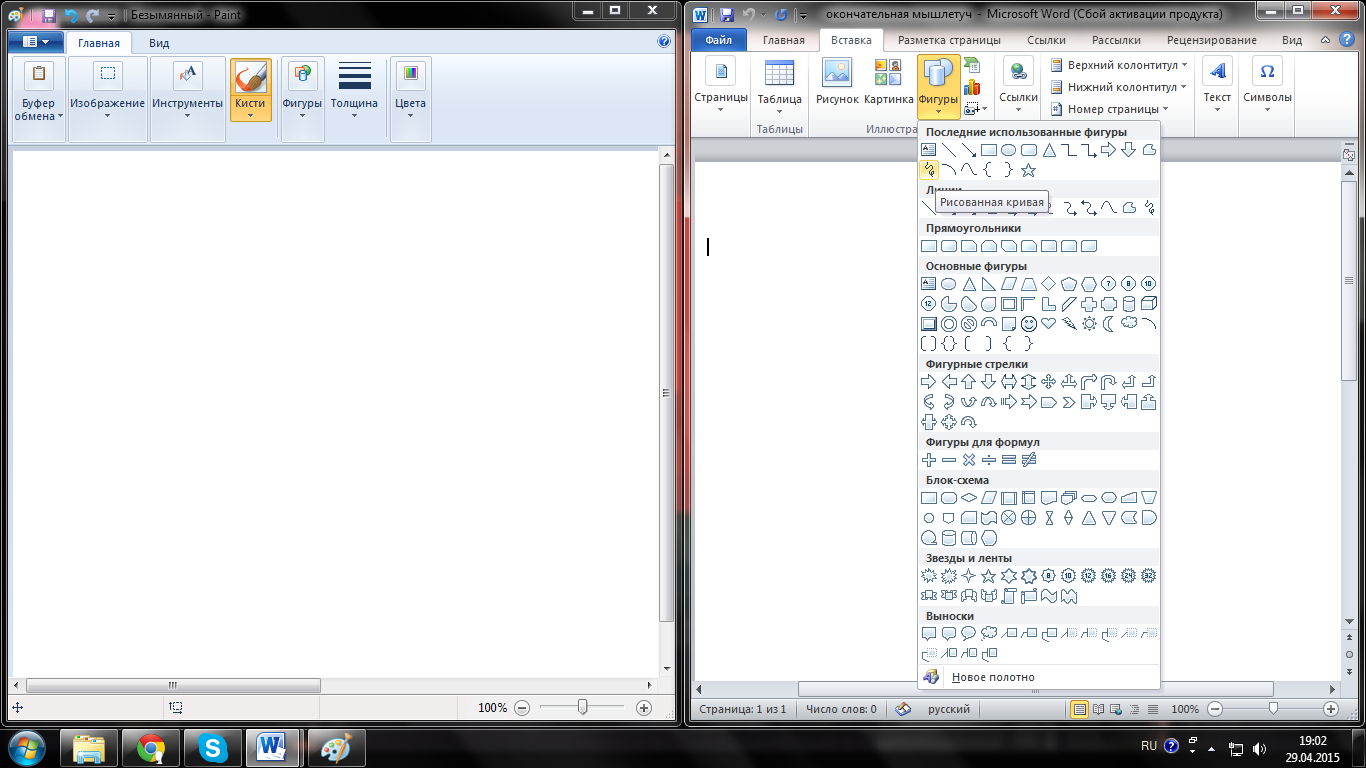
Task: Click русский language in Word status bar
Action: 949,709
